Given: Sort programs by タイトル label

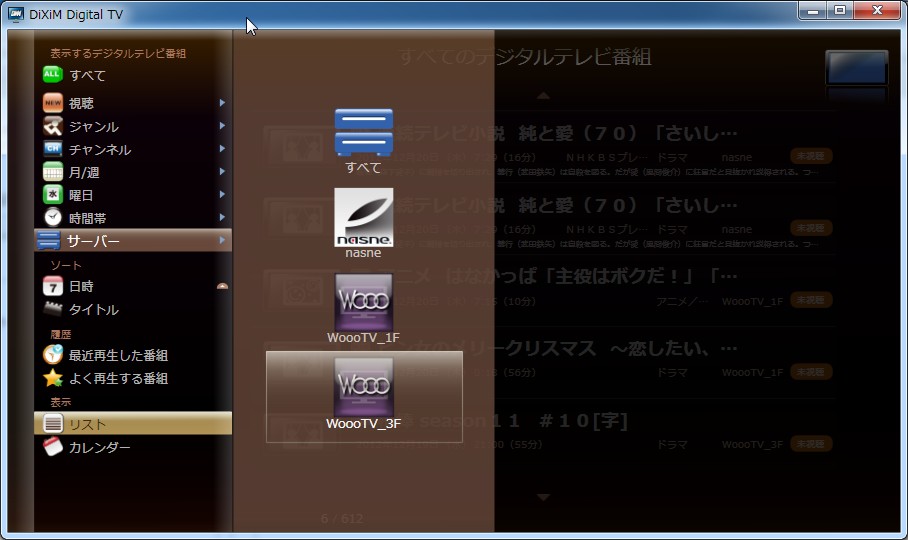Looking at the screenshot, I should (94, 310).
